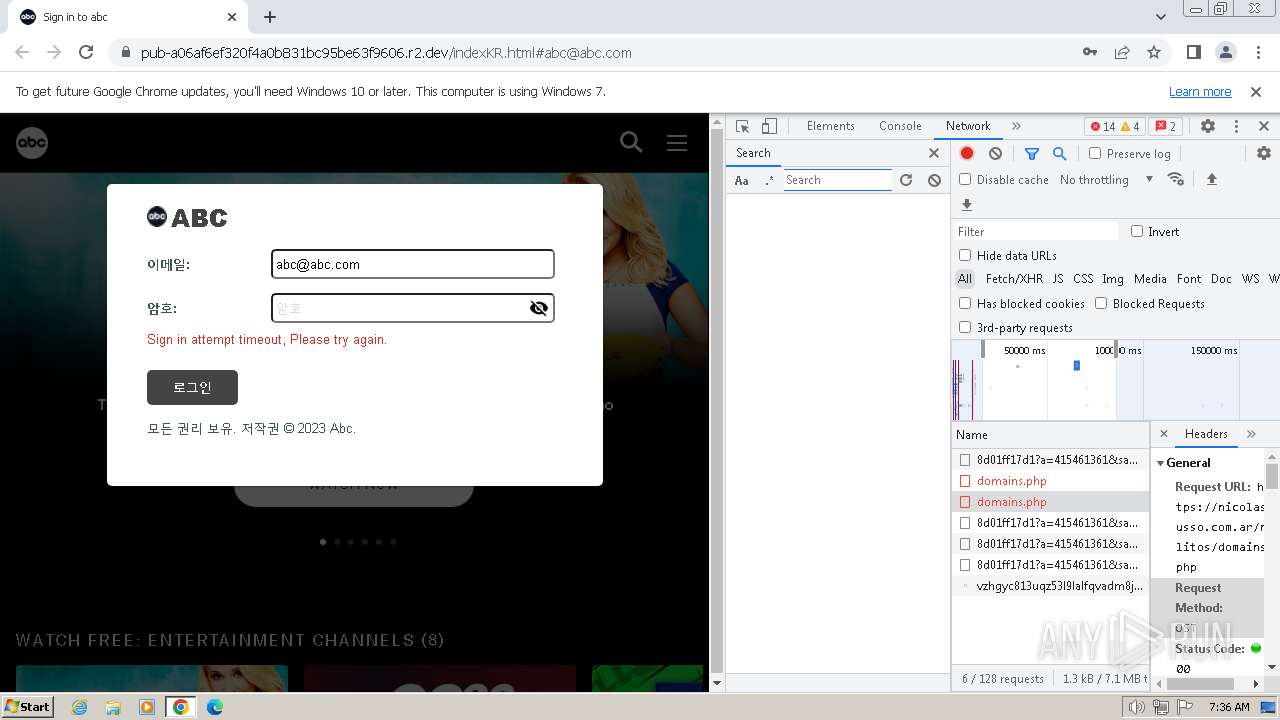The width and height of the screenshot is (1280, 720).
Task: Check 3rd-party requests checkbox
Action: (x=965, y=327)
